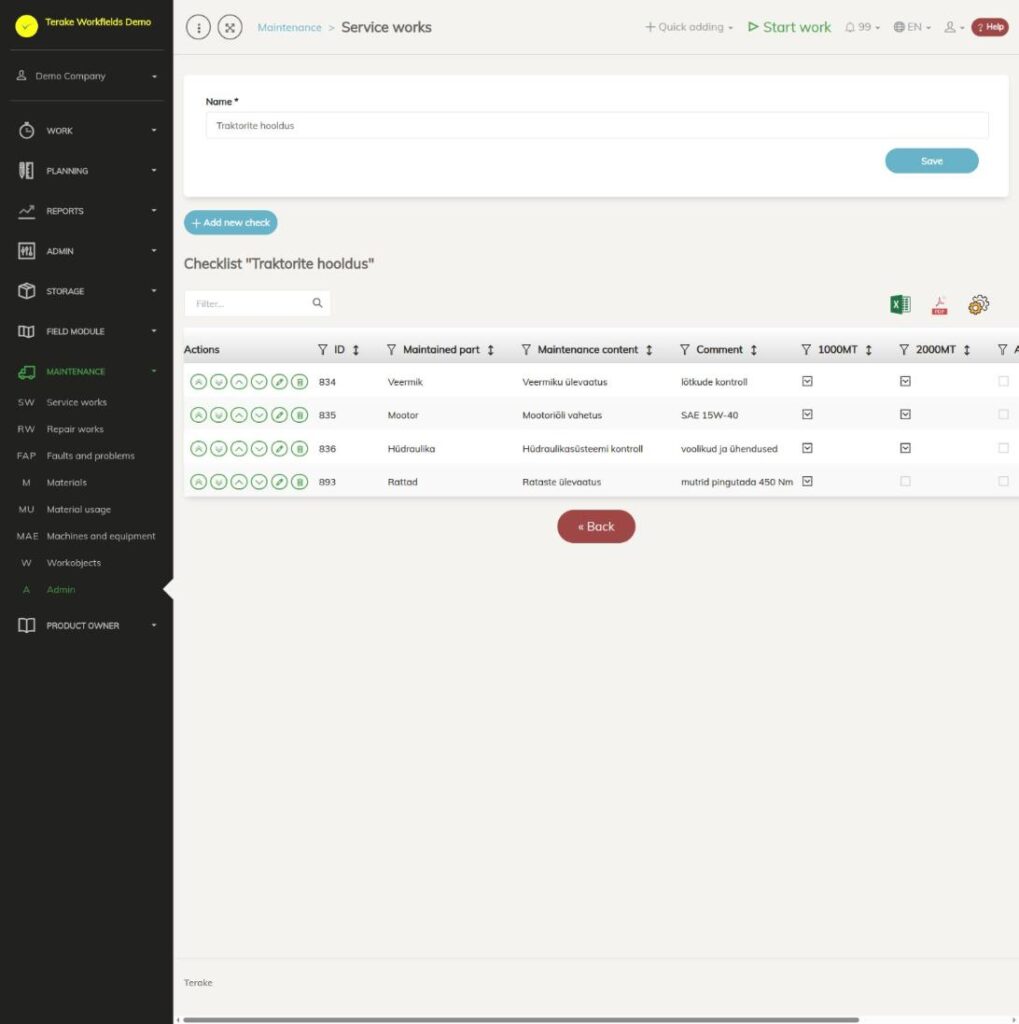Viewport: 1019px width, 1024px height.
Task: Delete the Mootor row using the trash icon
Action: 299,415
